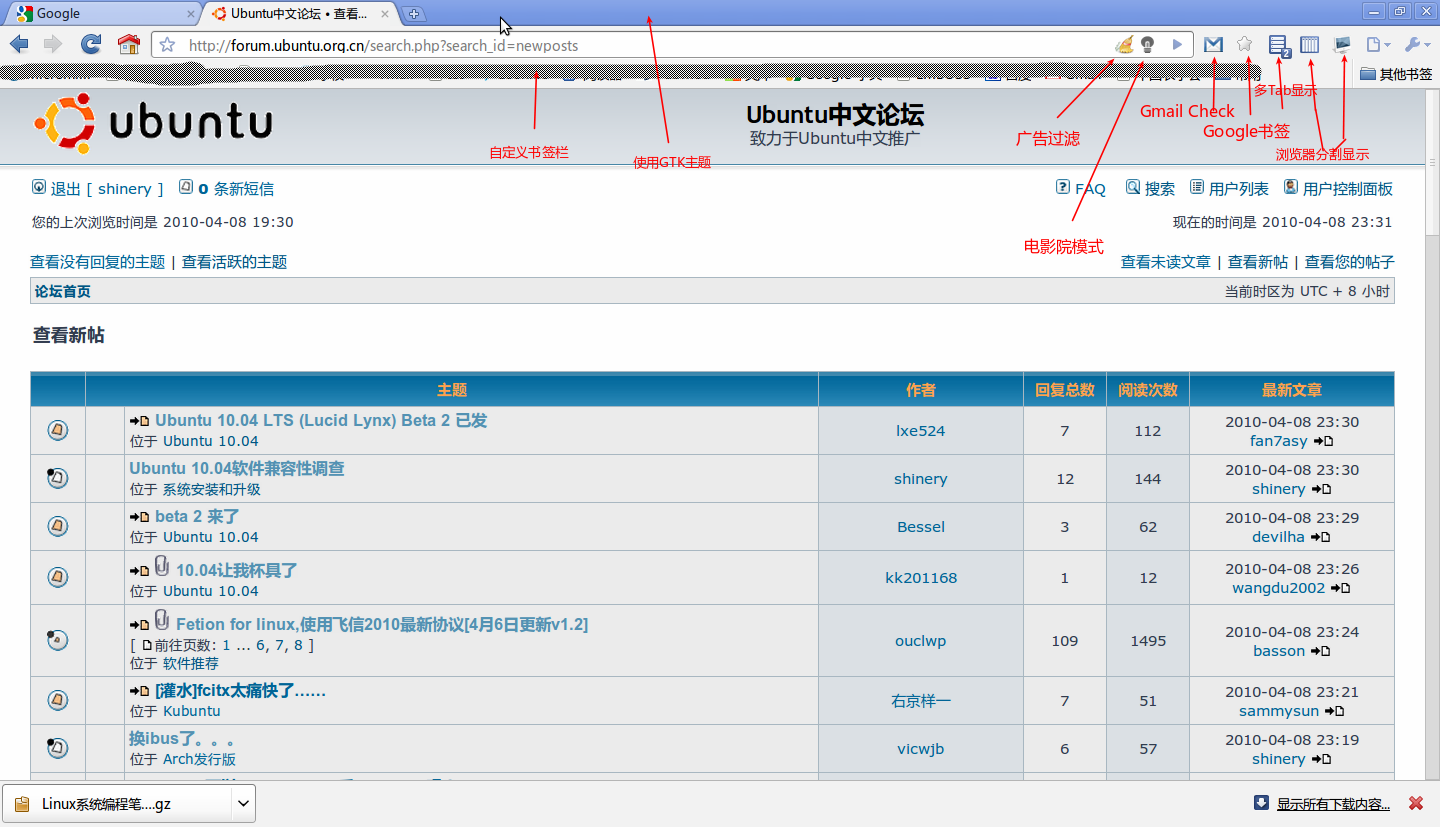
Task: Focus the address bar URL field
Action: coord(640,45)
